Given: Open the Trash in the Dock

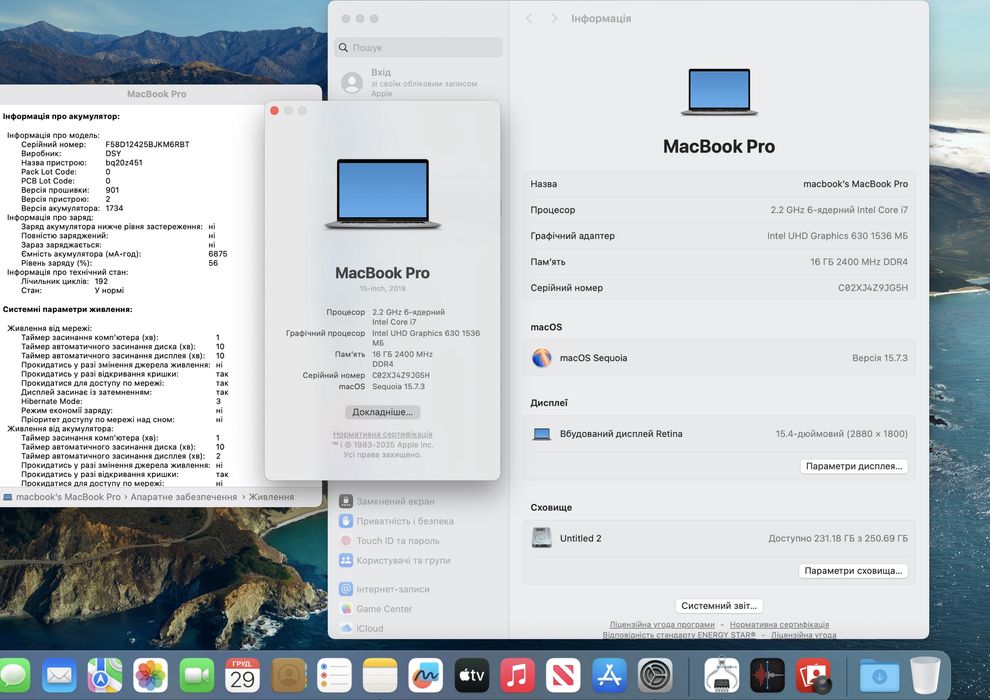Looking at the screenshot, I should point(925,675).
